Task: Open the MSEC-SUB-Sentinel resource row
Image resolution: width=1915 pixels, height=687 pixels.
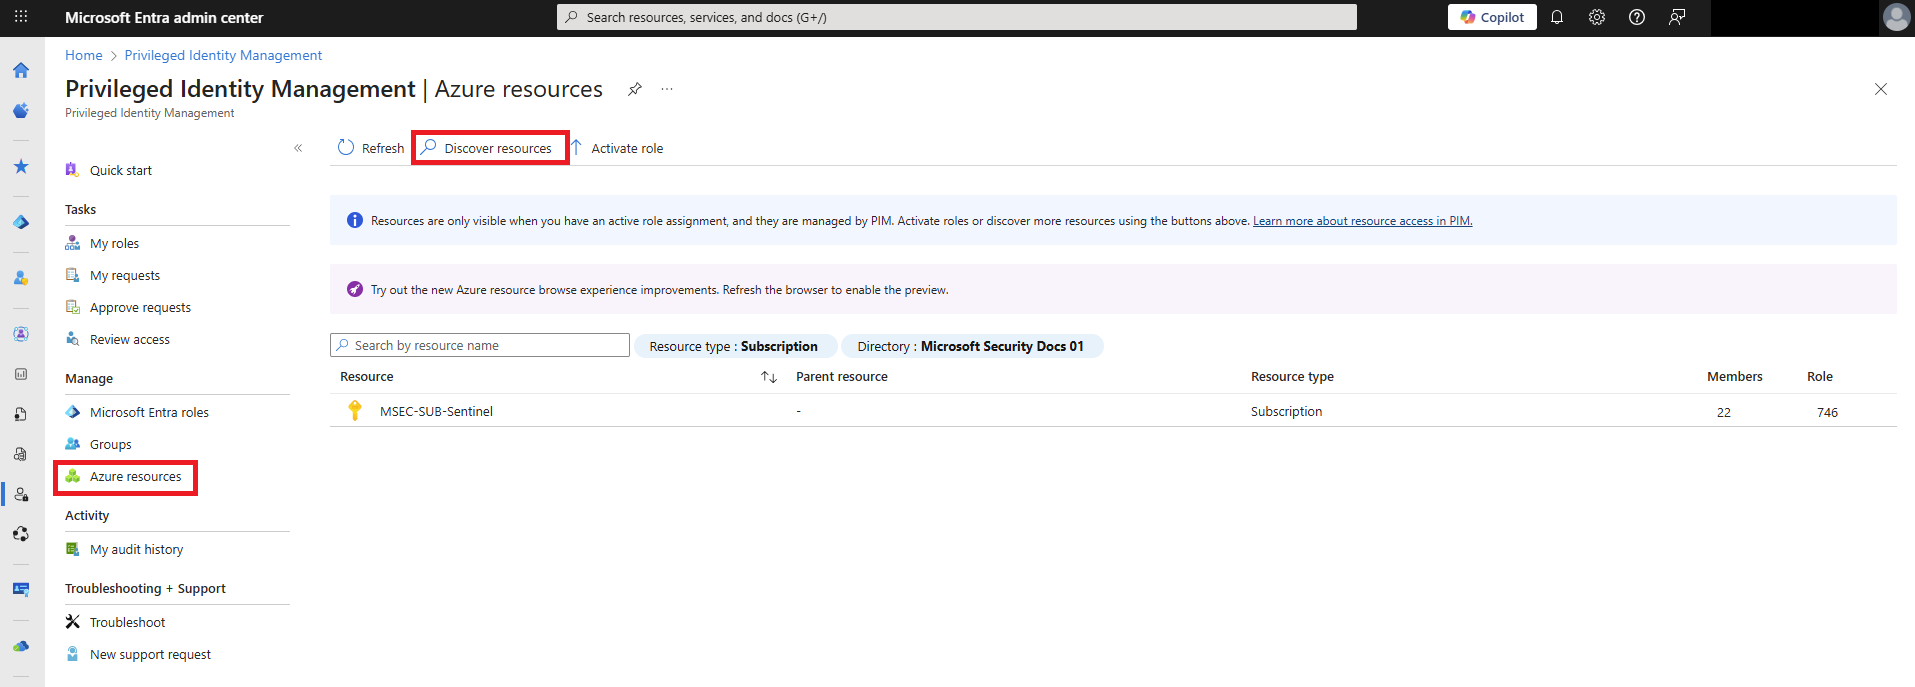Action: (436, 411)
